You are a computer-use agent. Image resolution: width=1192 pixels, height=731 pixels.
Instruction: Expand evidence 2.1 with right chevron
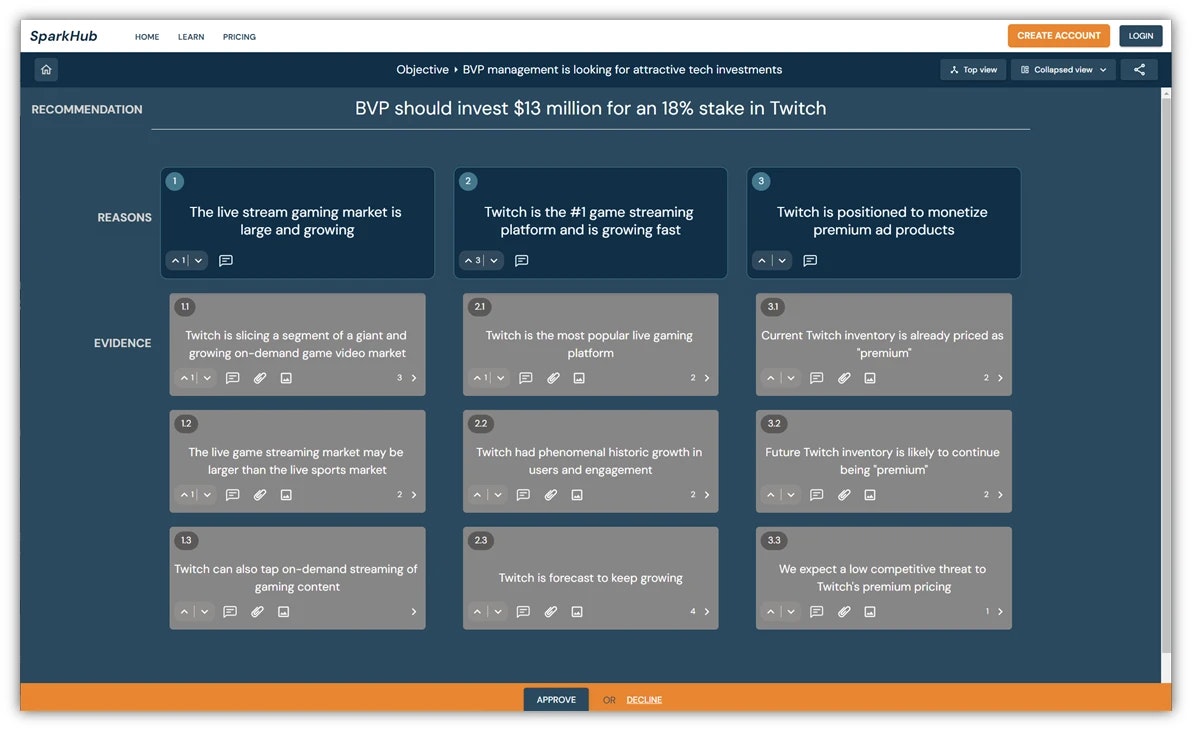707,378
